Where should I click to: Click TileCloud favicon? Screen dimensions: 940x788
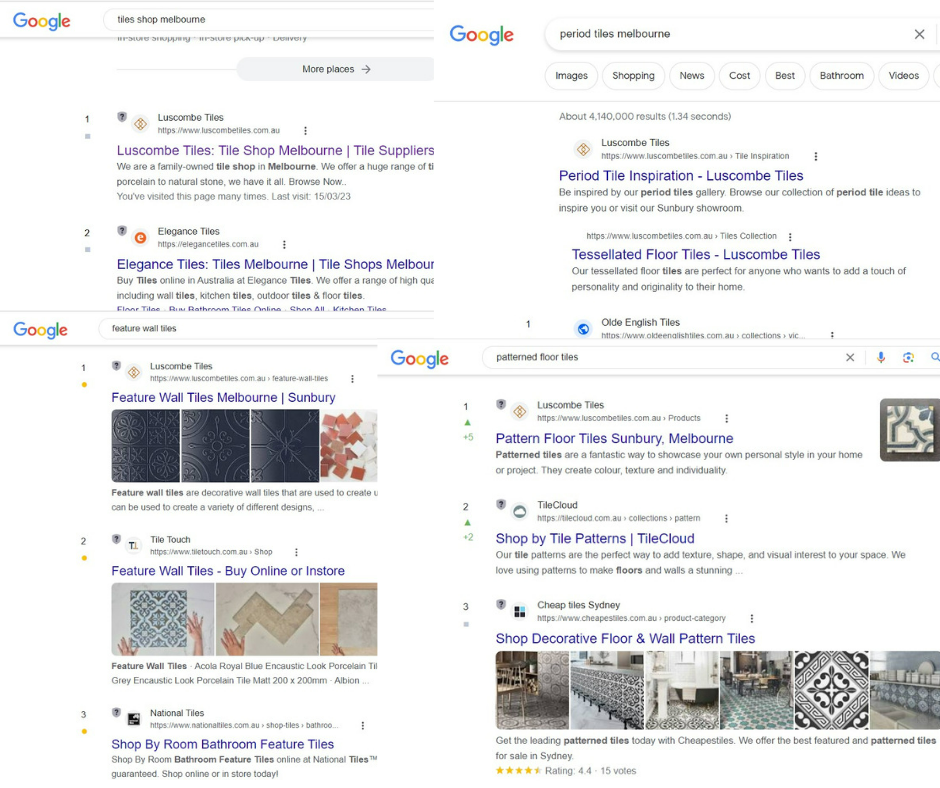point(520,512)
